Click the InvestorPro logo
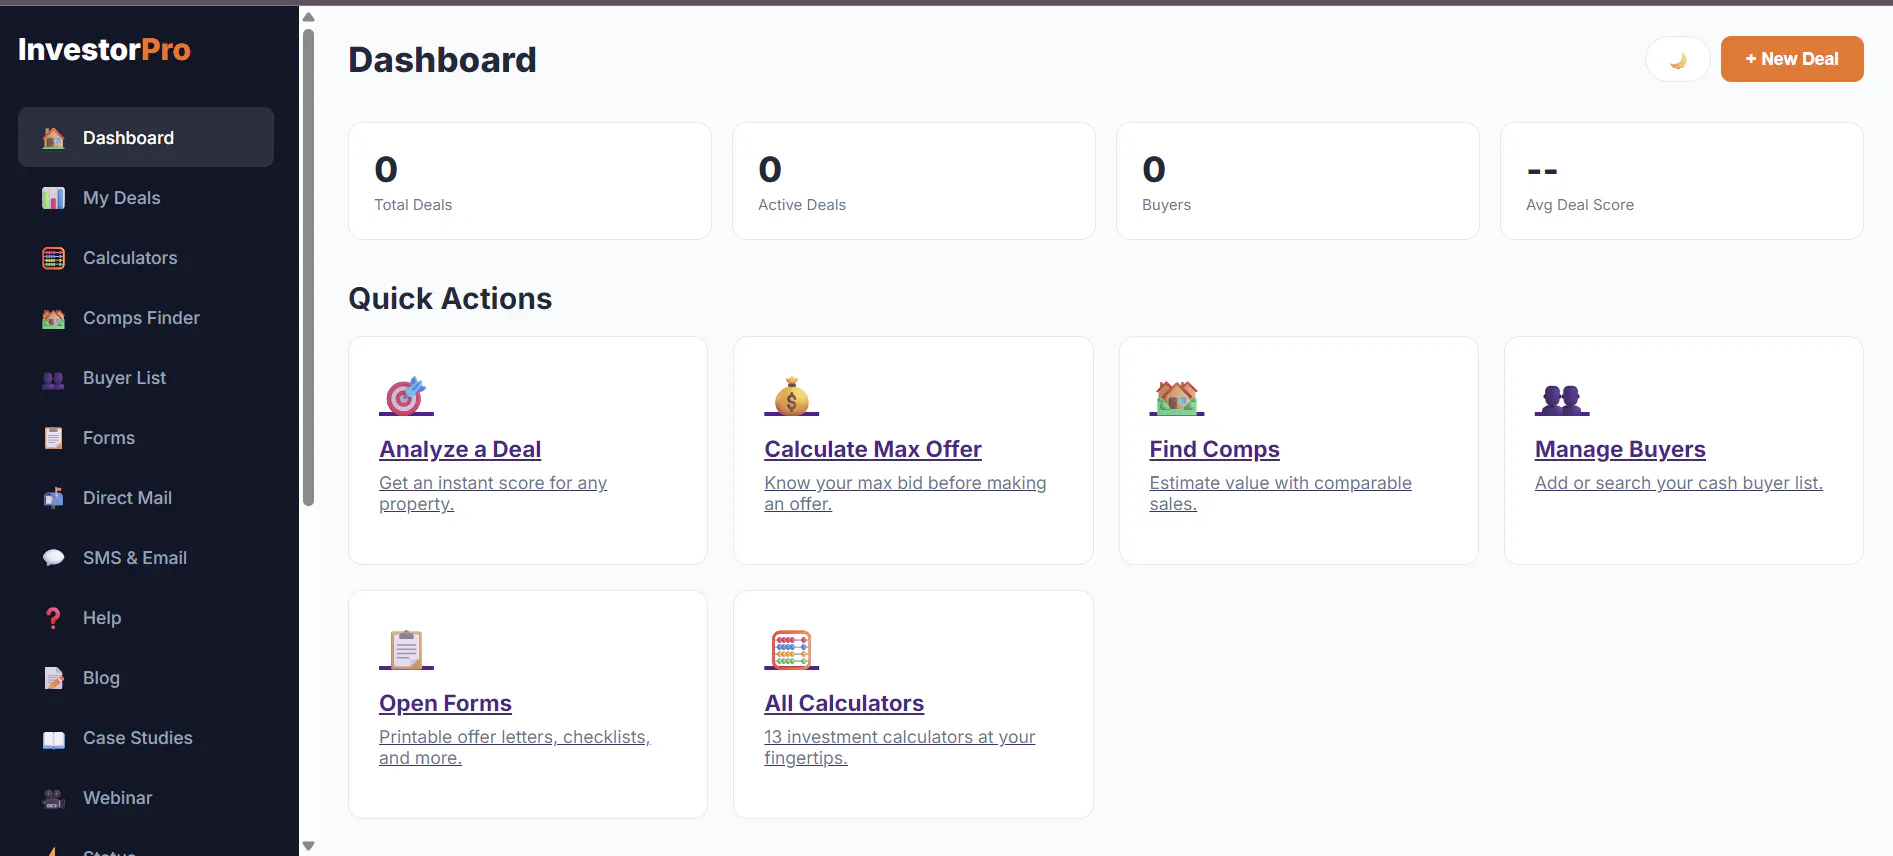 (x=104, y=50)
